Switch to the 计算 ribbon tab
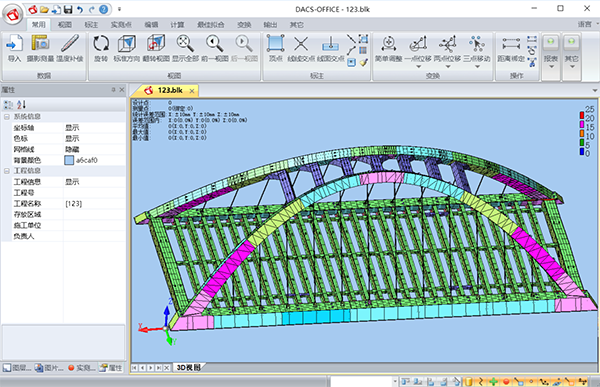This screenshot has height=387, width=600. [177, 24]
